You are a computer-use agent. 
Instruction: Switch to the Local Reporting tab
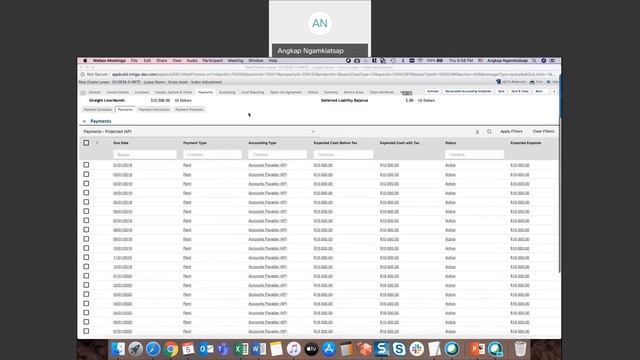click(253, 92)
